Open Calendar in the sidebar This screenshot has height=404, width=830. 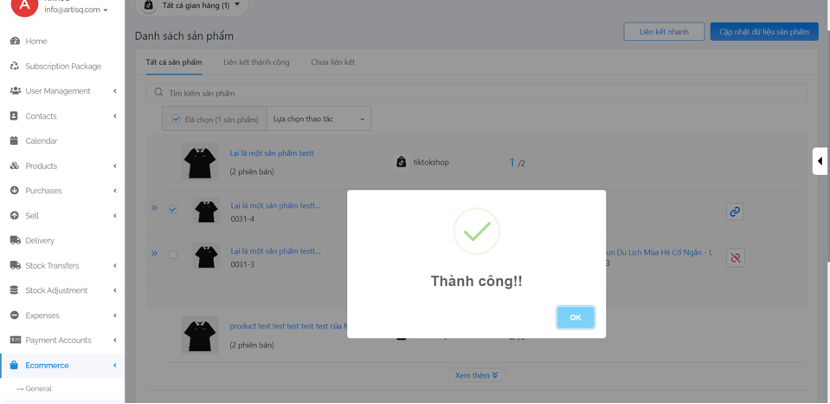[41, 141]
